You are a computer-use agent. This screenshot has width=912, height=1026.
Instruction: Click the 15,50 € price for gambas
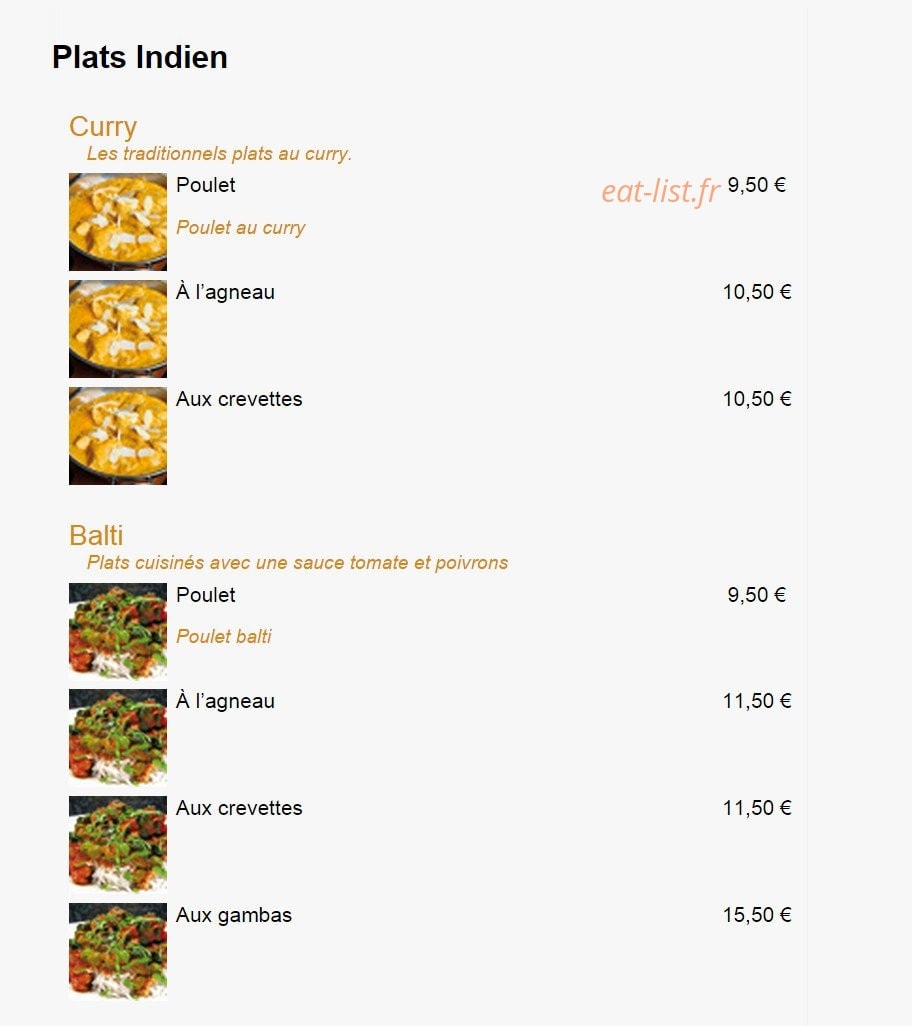click(757, 915)
